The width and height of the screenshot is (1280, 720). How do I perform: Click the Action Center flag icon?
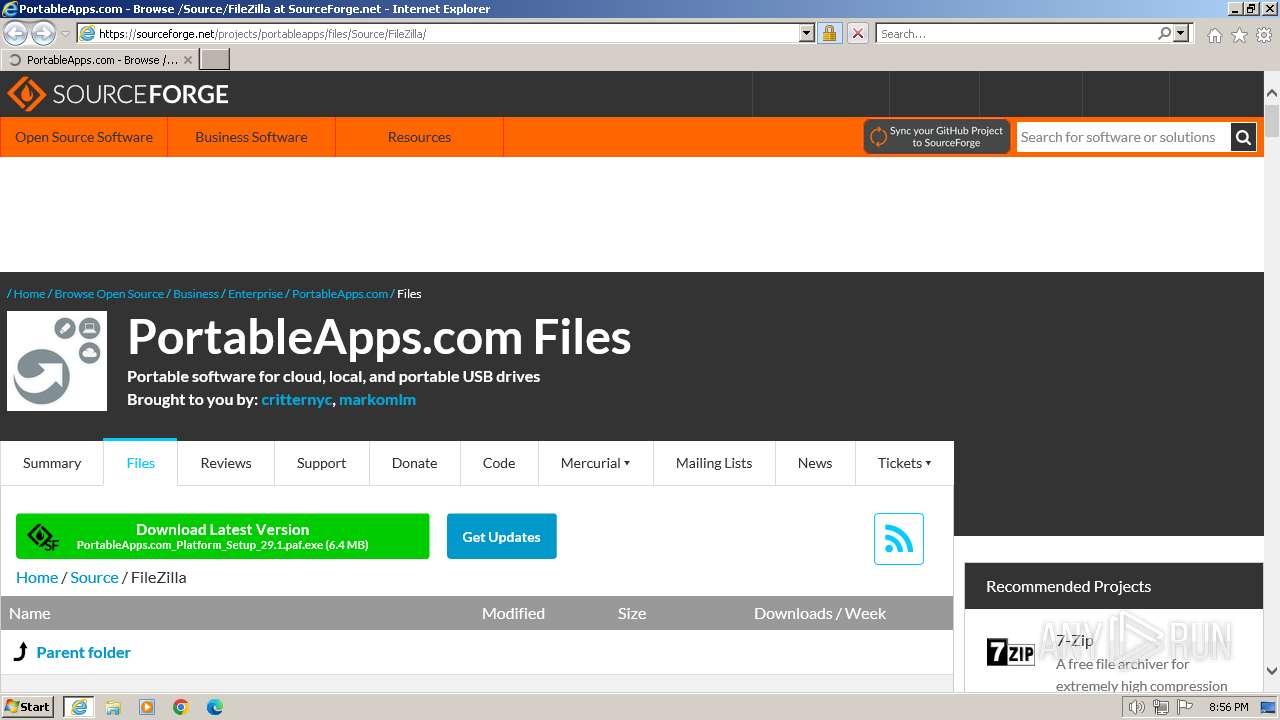click(1185, 707)
